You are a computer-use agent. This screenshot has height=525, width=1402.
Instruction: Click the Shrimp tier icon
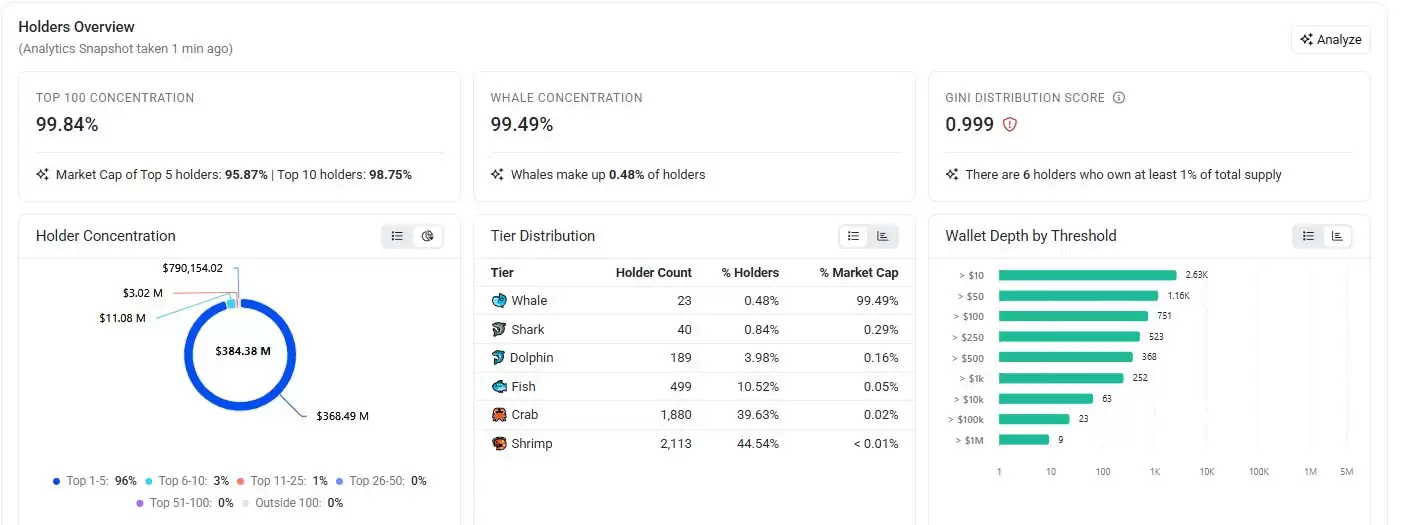[x=499, y=443]
